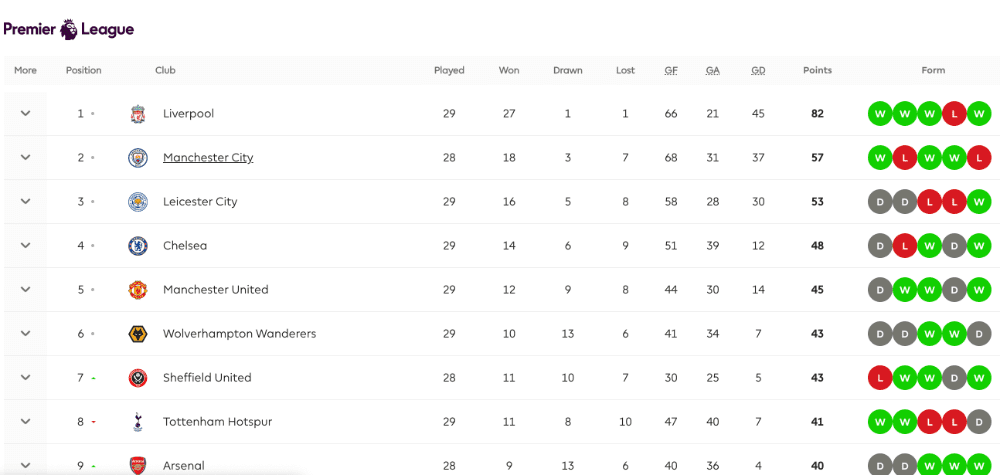
Task: Expand Tottenham Hotspur row details
Action: [26, 421]
